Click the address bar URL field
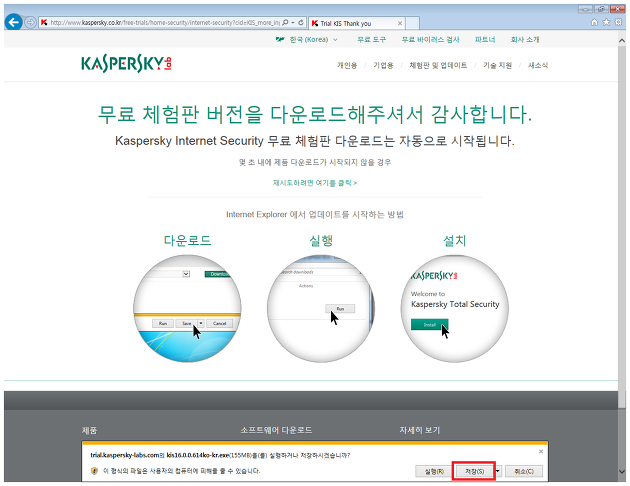 click(x=164, y=22)
